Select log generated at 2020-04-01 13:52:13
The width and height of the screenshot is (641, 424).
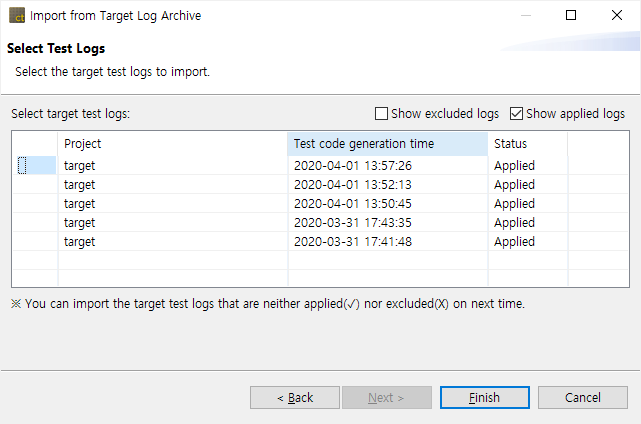(353, 185)
